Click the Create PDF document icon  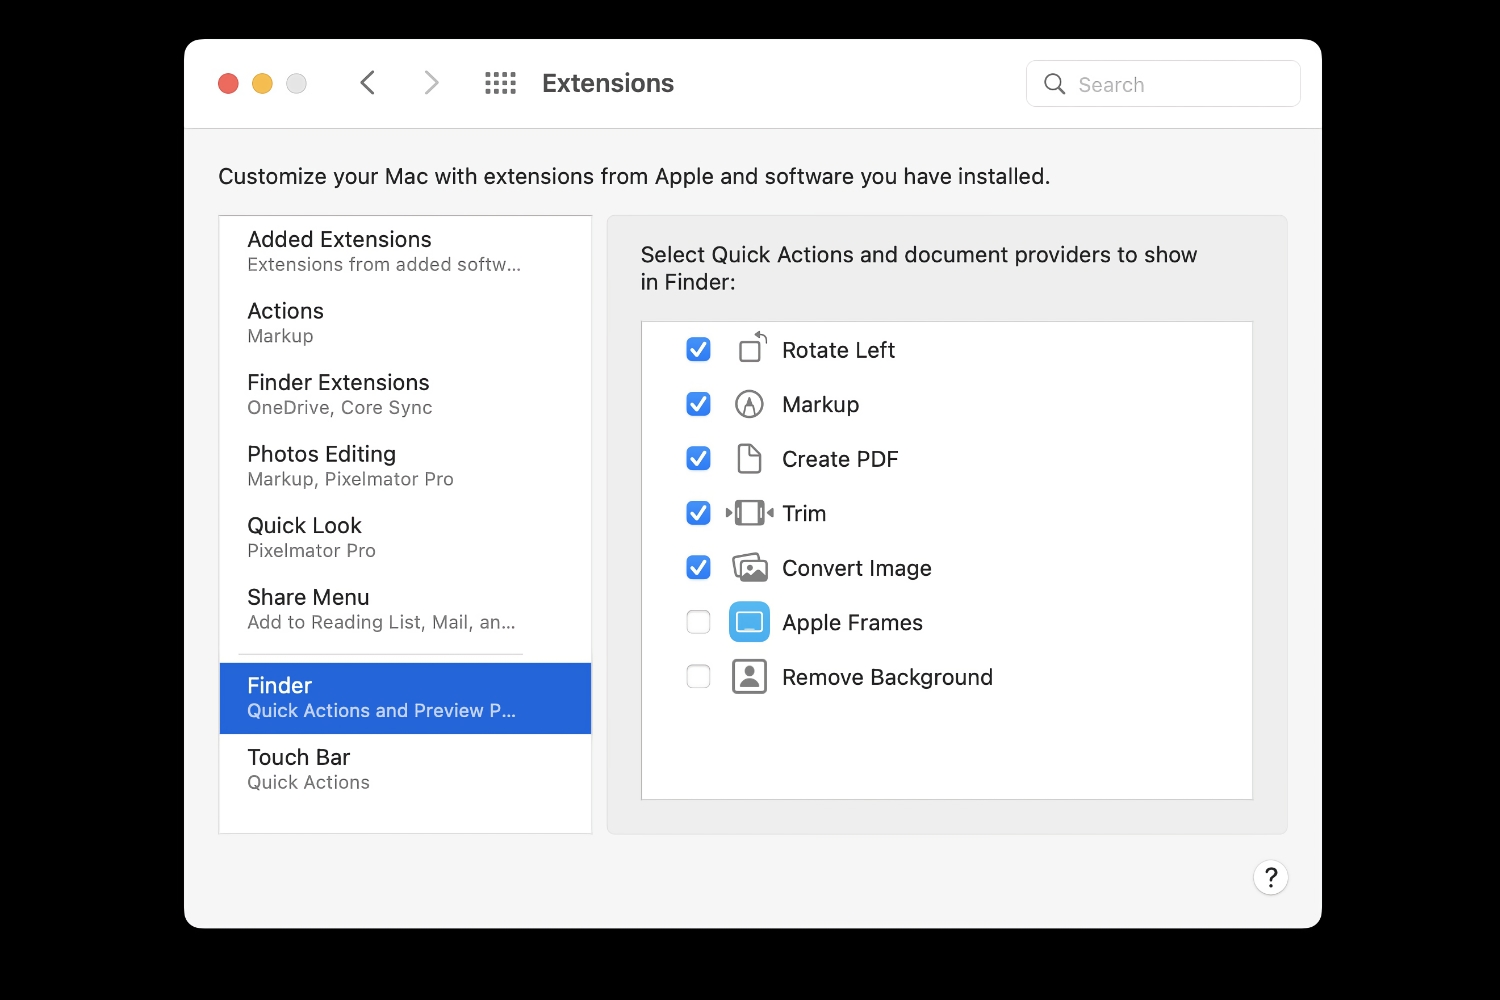click(x=749, y=459)
